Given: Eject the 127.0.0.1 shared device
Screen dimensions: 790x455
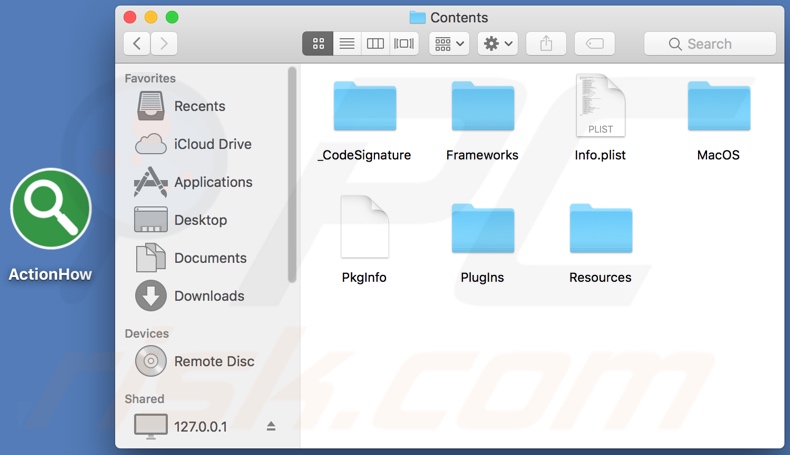Looking at the screenshot, I should (x=271, y=426).
